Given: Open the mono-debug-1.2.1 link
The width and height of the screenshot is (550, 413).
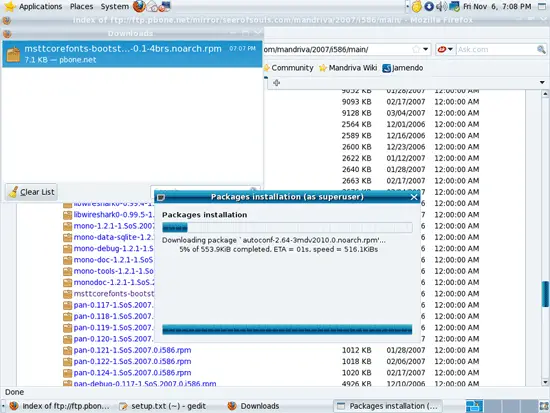Looking at the screenshot, I should [114, 248].
